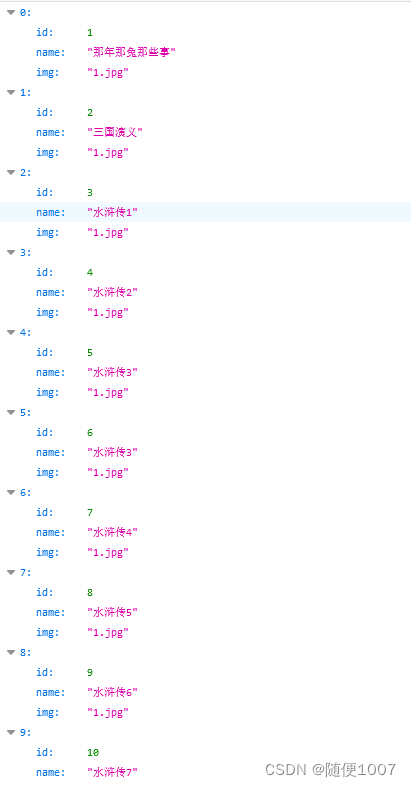411x787 pixels.
Task: Select the name value "那年那兔那些事"
Action: coord(131,52)
